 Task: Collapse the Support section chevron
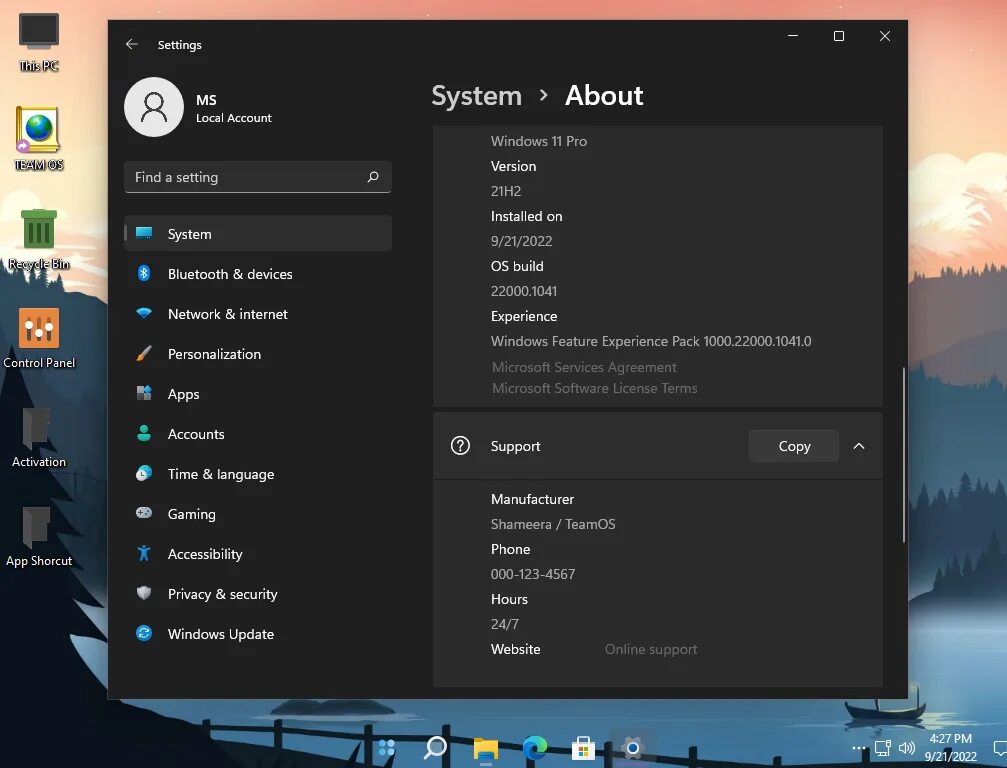click(859, 446)
